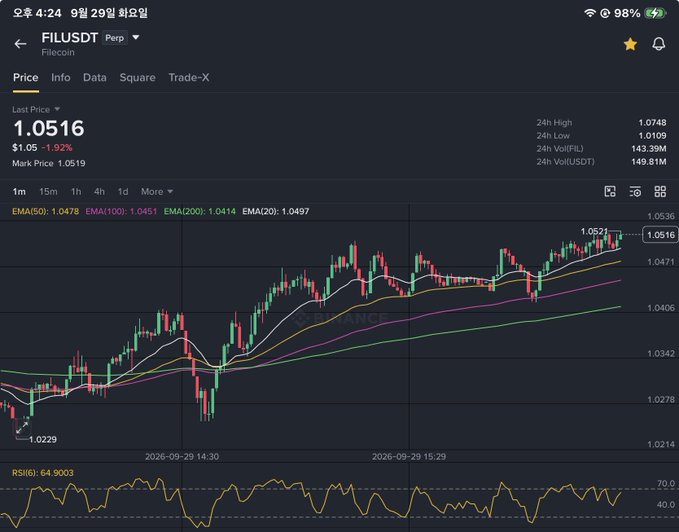Switch chart to 15m interval
This screenshot has height=532, width=679.
point(48,191)
